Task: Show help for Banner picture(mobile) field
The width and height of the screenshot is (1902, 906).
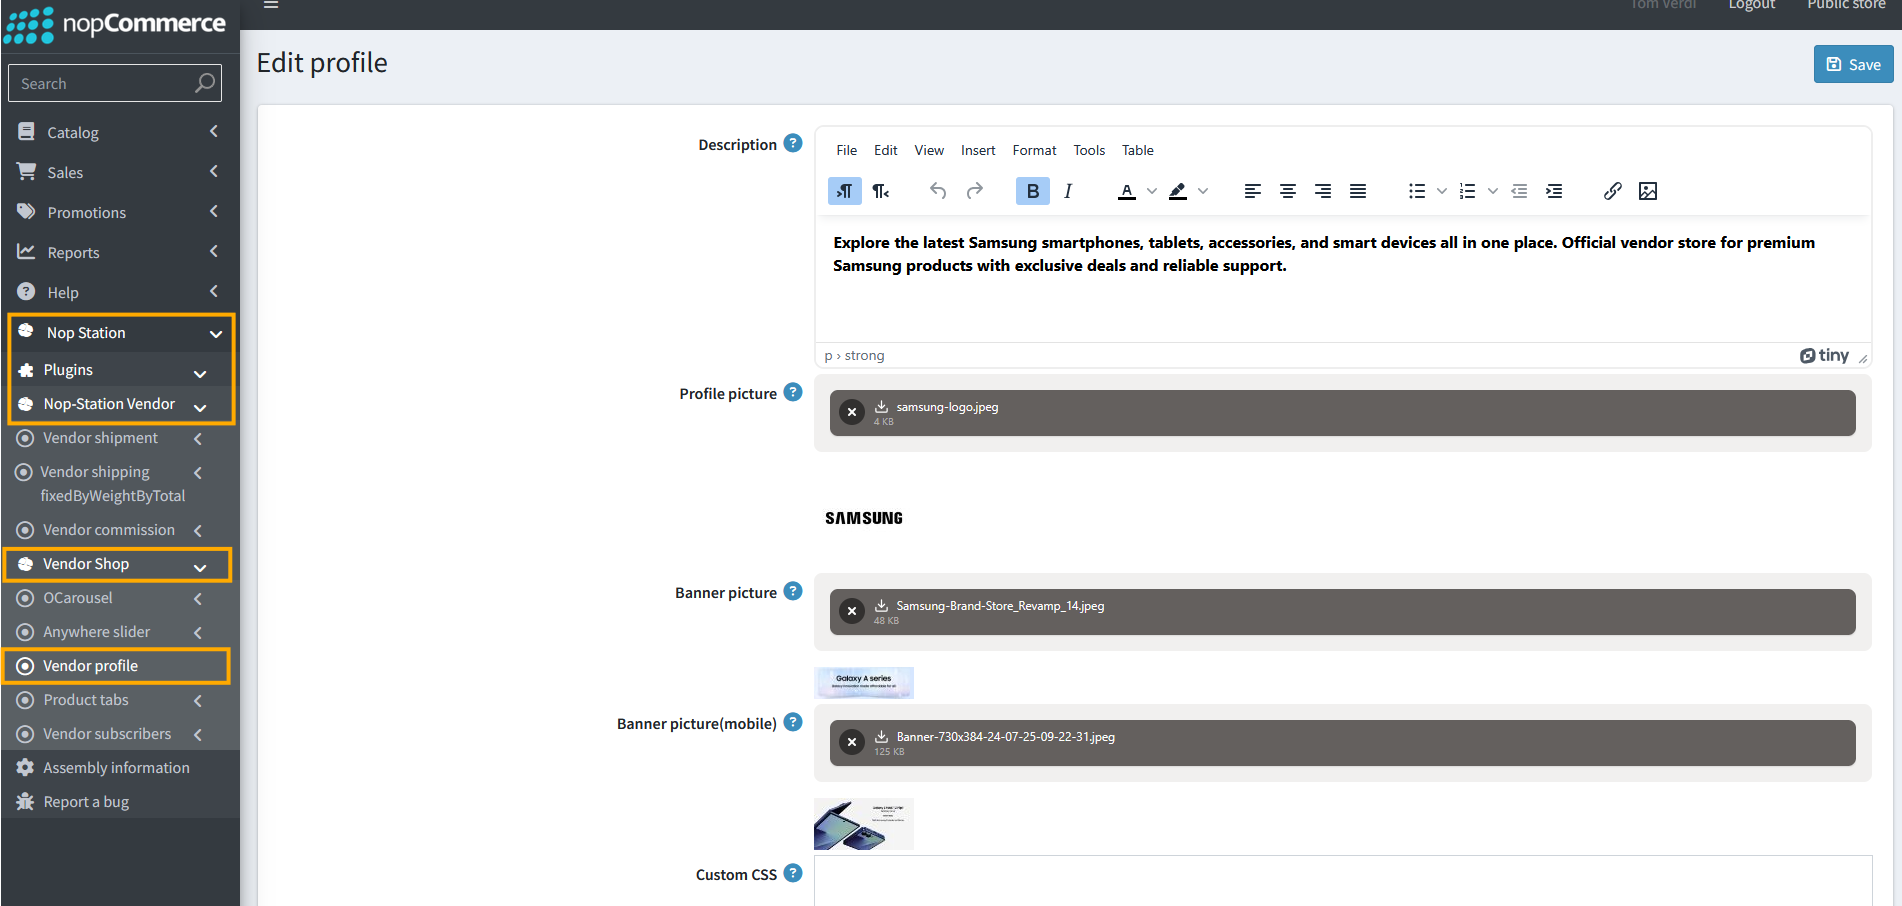Action: 793,722
